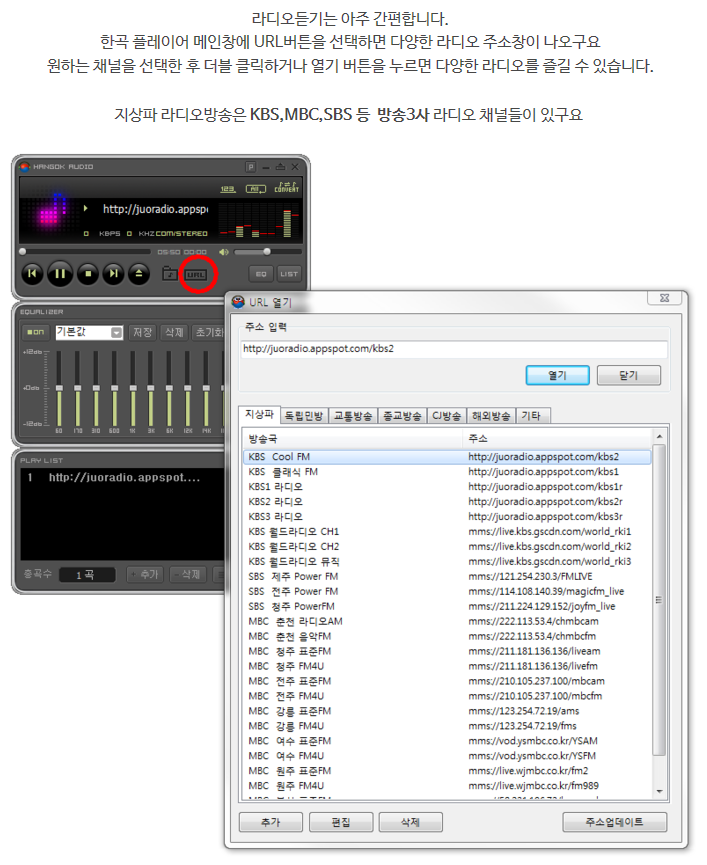Click the station list scrollbar down arrow
The height and width of the screenshot is (865, 707).
[660, 792]
